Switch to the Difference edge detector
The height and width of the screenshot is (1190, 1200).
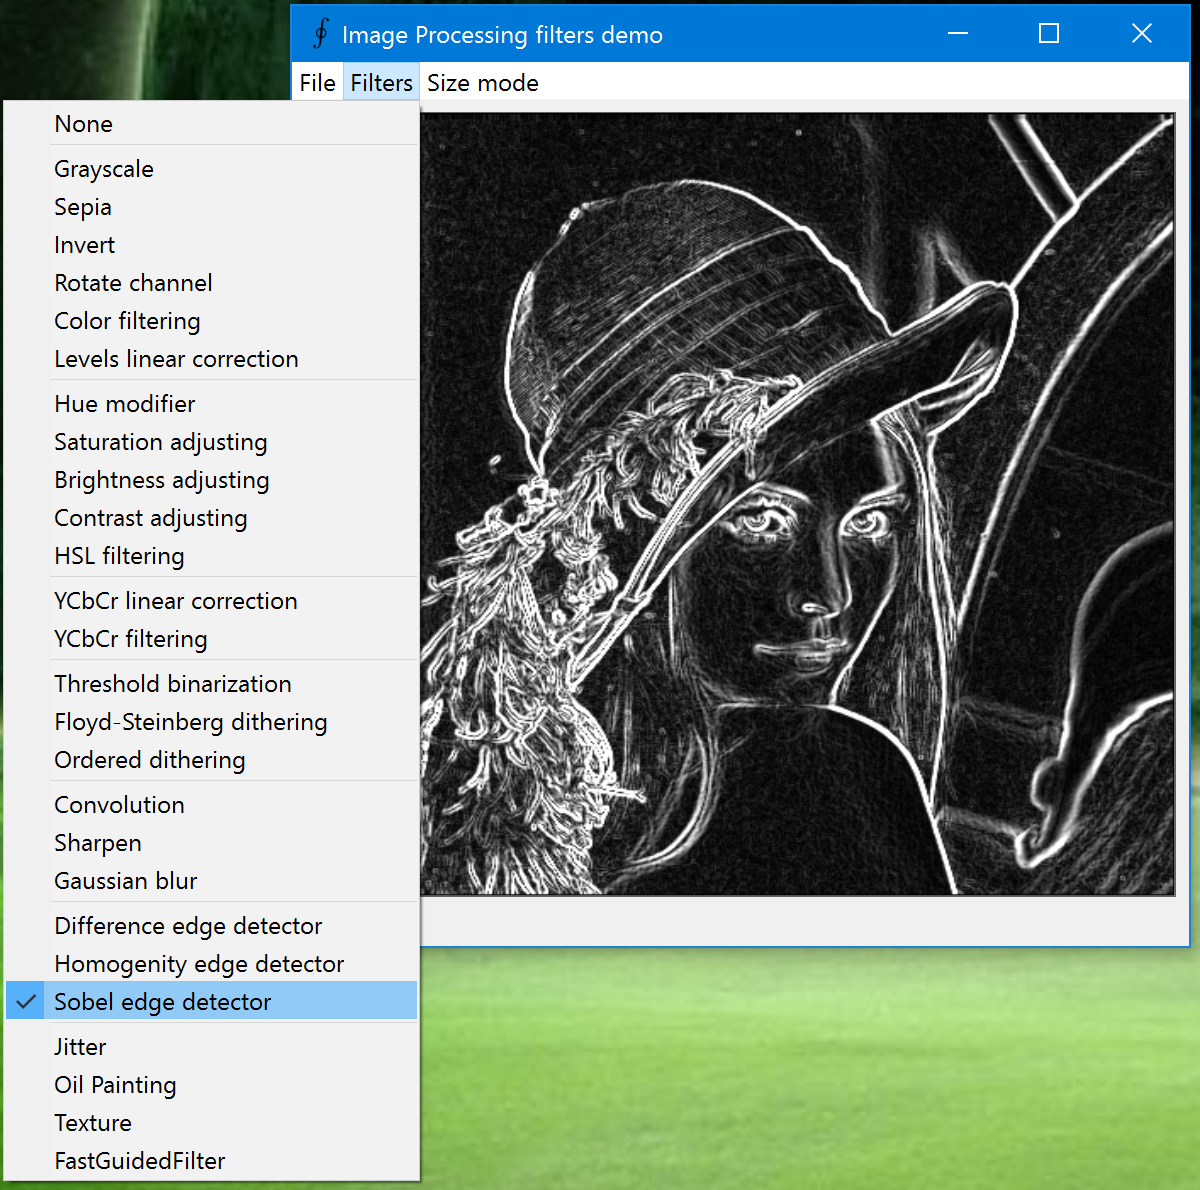188,925
